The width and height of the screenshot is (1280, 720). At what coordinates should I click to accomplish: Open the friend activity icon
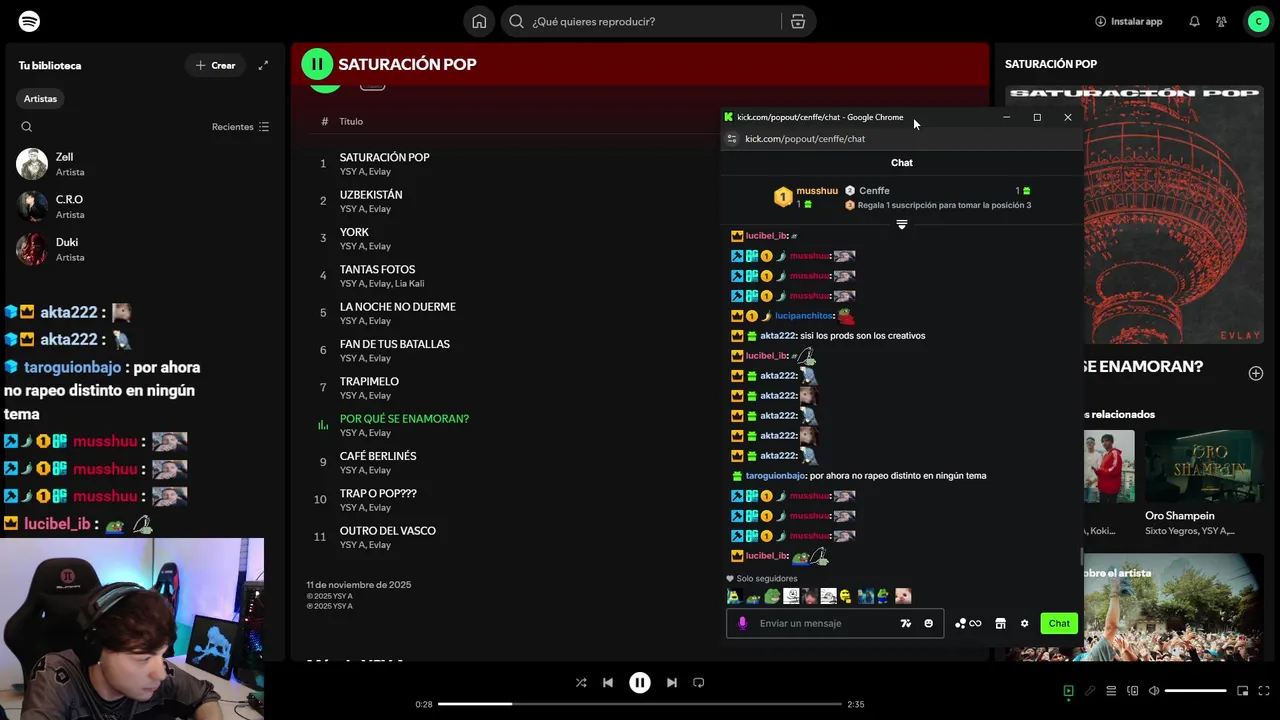(x=1221, y=21)
